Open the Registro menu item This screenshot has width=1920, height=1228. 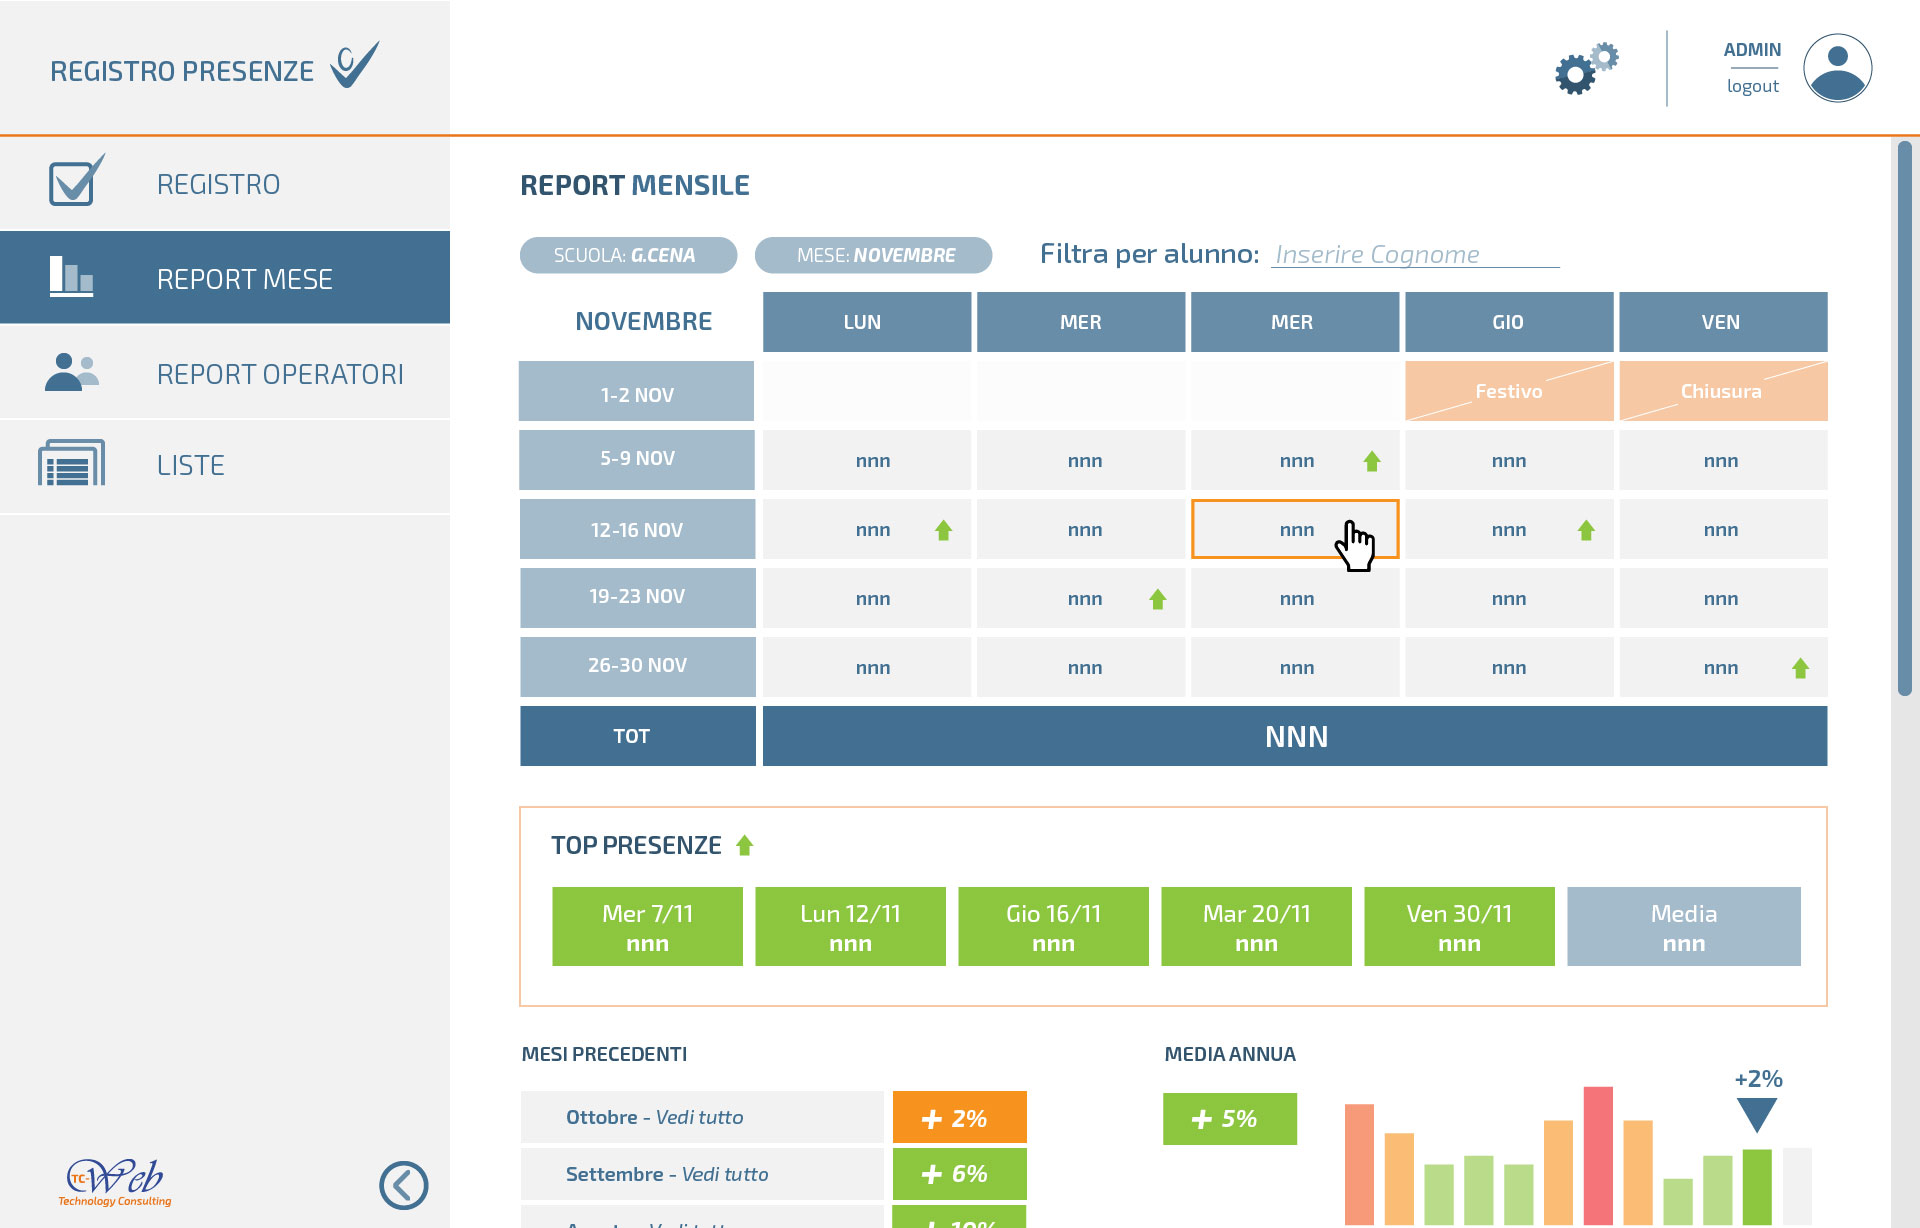coord(225,184)
